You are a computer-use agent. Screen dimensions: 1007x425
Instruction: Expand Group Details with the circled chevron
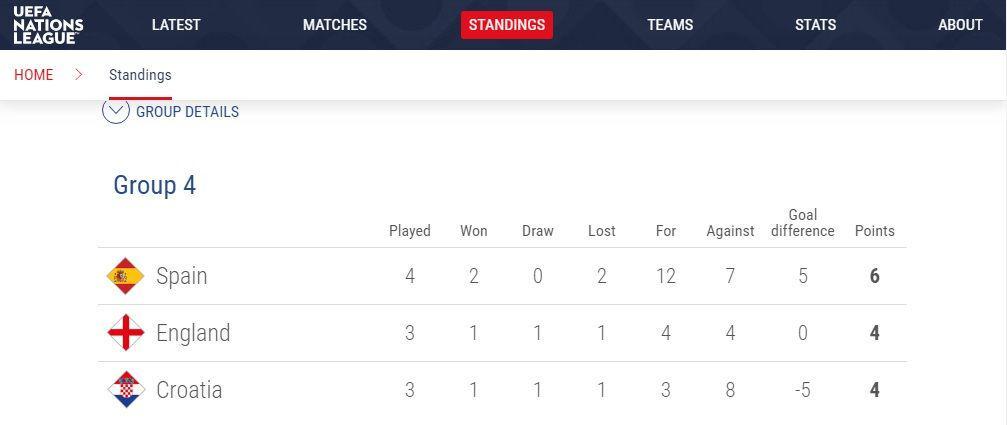pos(116,111)
